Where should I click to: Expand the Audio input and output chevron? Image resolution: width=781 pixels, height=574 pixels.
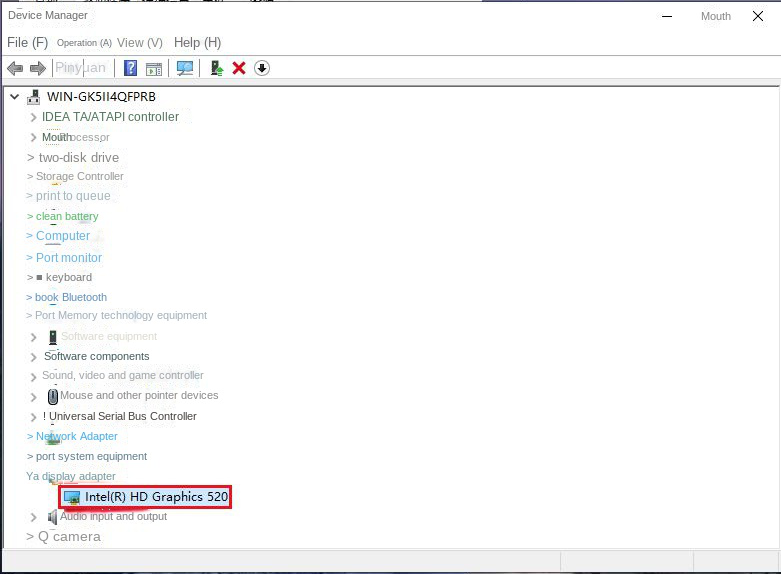[x=33, y=517]
